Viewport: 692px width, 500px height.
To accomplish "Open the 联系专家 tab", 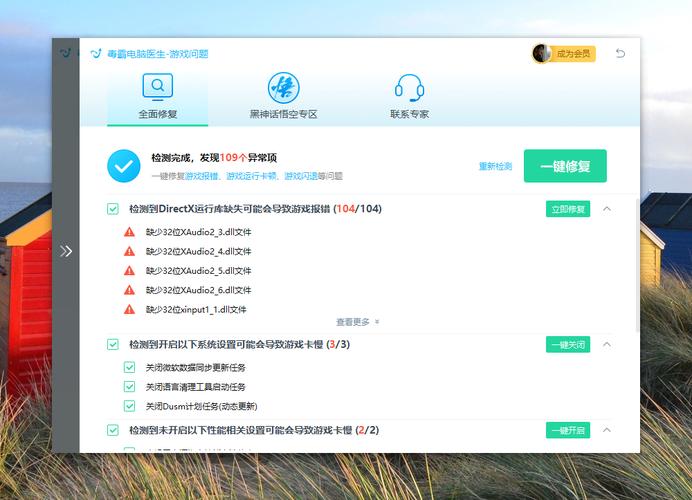I will point(409,96).
